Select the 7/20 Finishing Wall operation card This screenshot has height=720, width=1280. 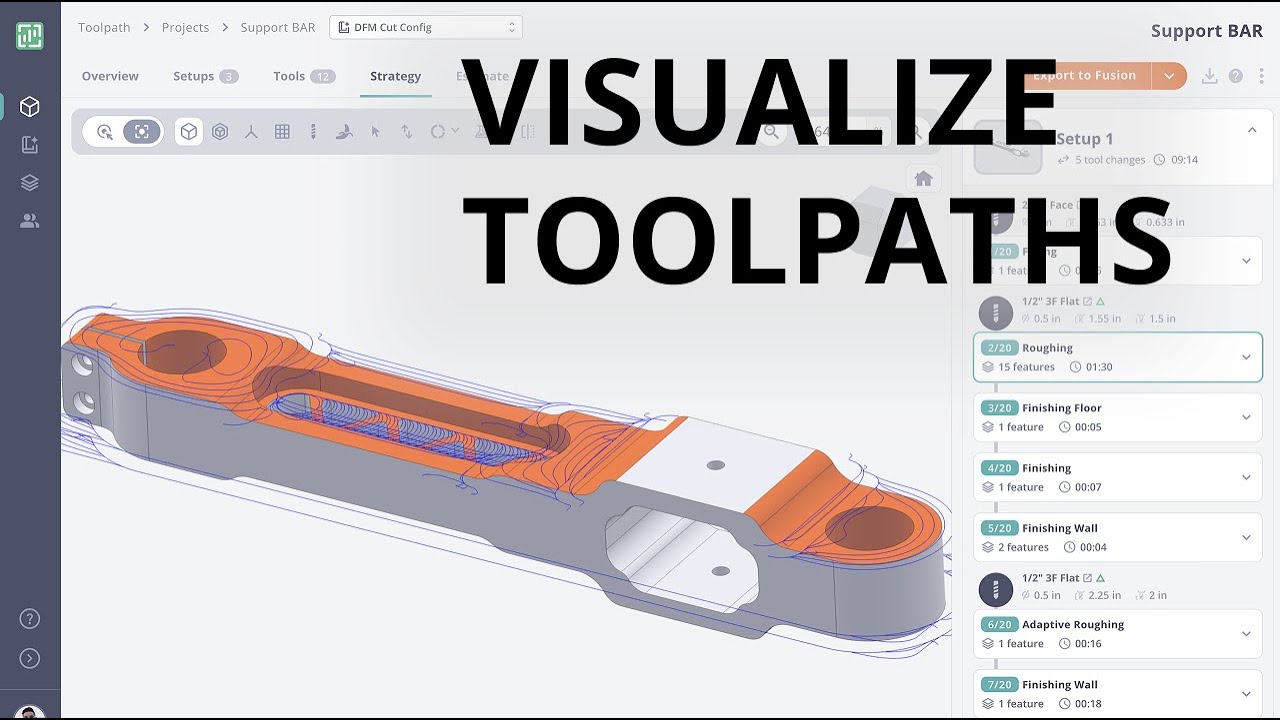[x=1118, y=694]
